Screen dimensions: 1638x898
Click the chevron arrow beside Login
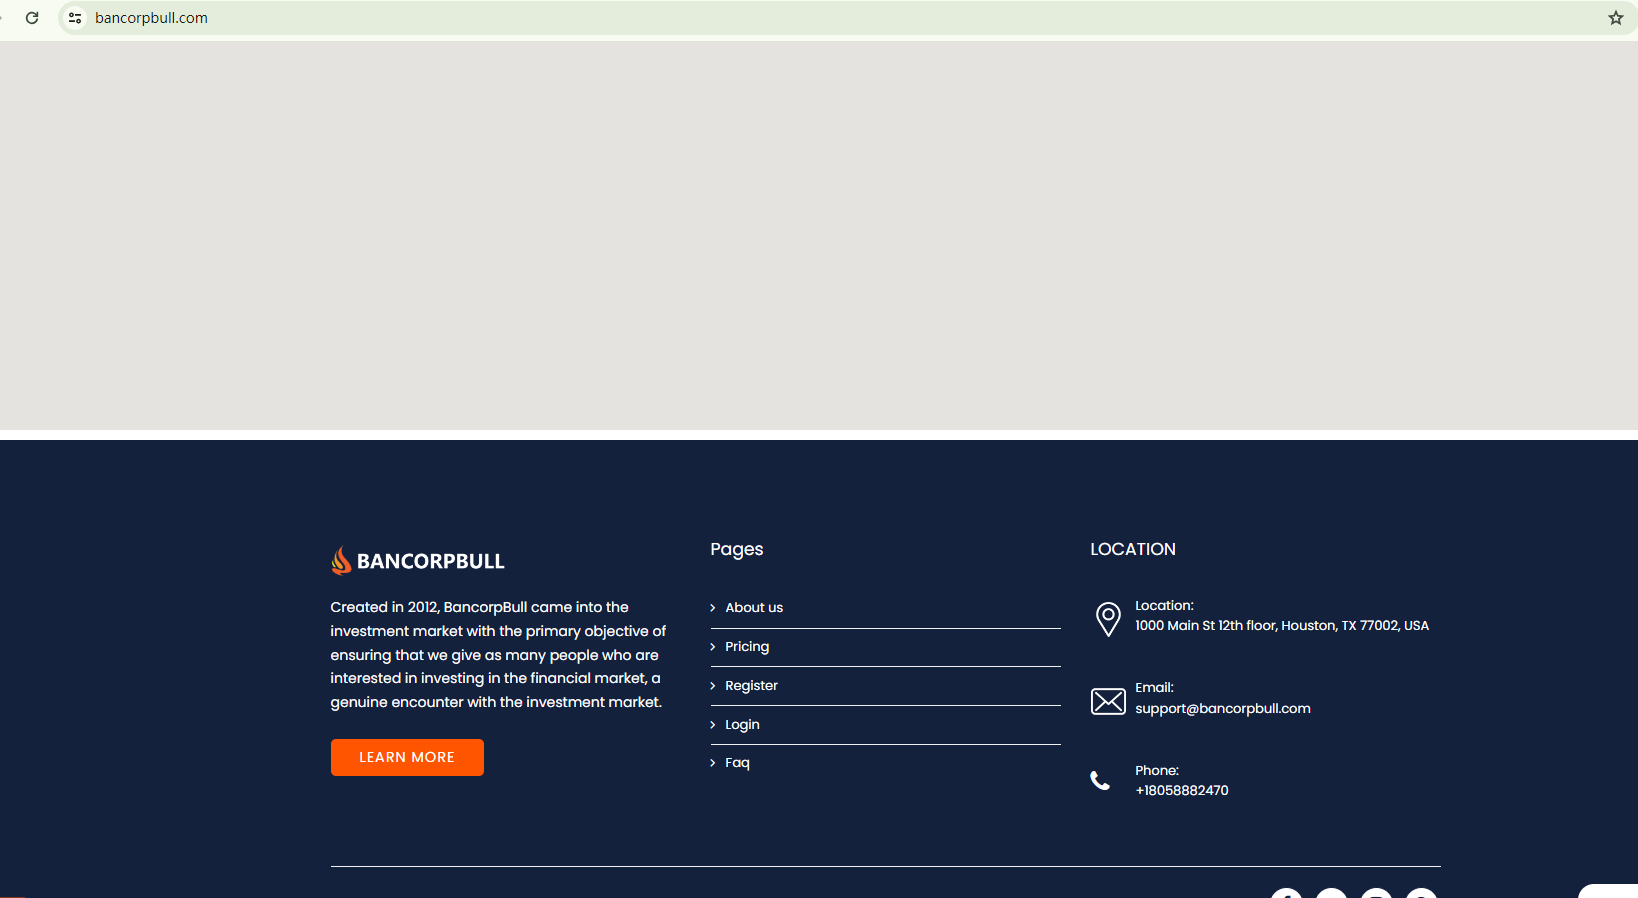(713, 725)
